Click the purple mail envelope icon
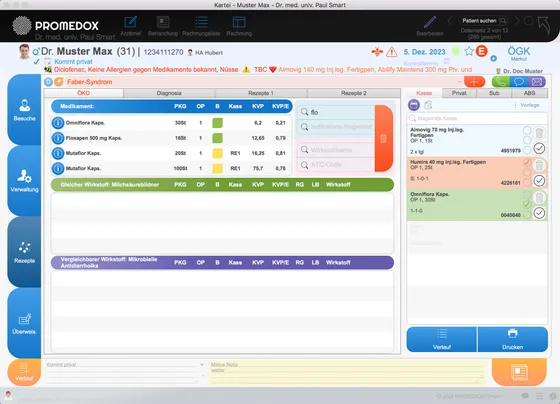560x404 pixels. click(537, 82)
